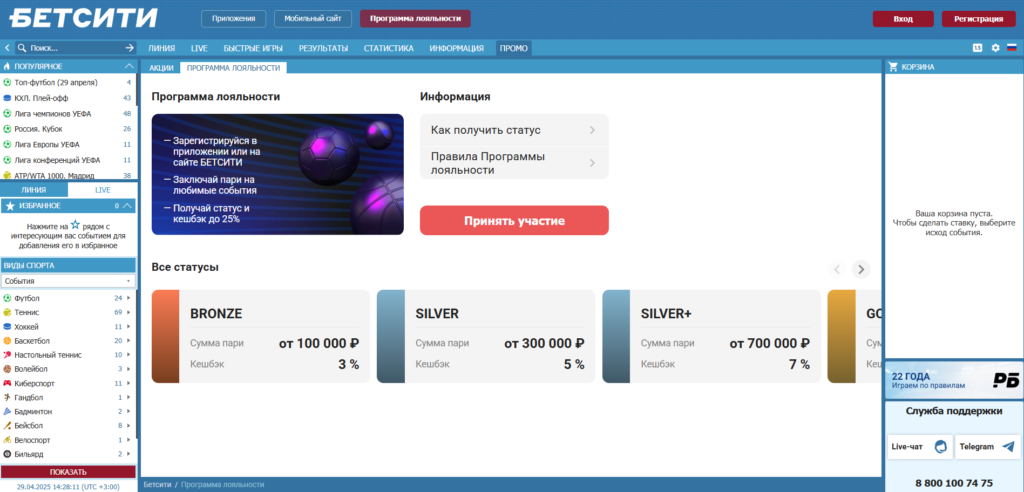Switch sidebar toggle to ЛИНИЯ
The height and width of the screenshot is (492, 1024).
pos(34,190)
